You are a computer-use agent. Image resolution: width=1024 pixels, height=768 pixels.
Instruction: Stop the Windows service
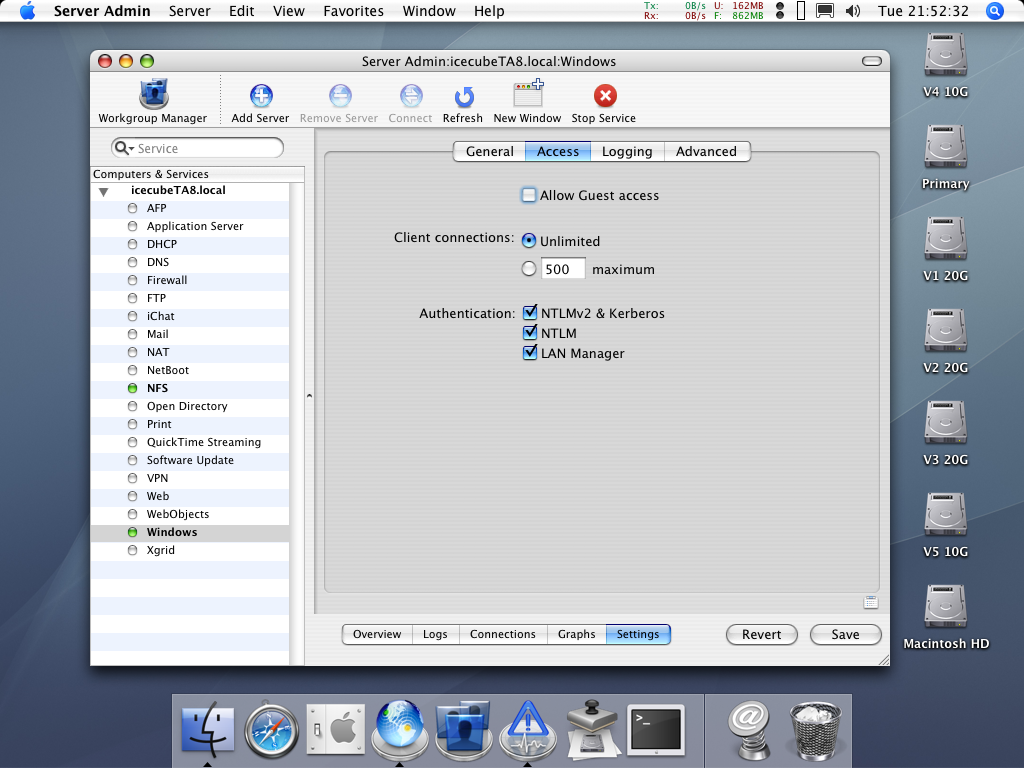click(605, 95)
